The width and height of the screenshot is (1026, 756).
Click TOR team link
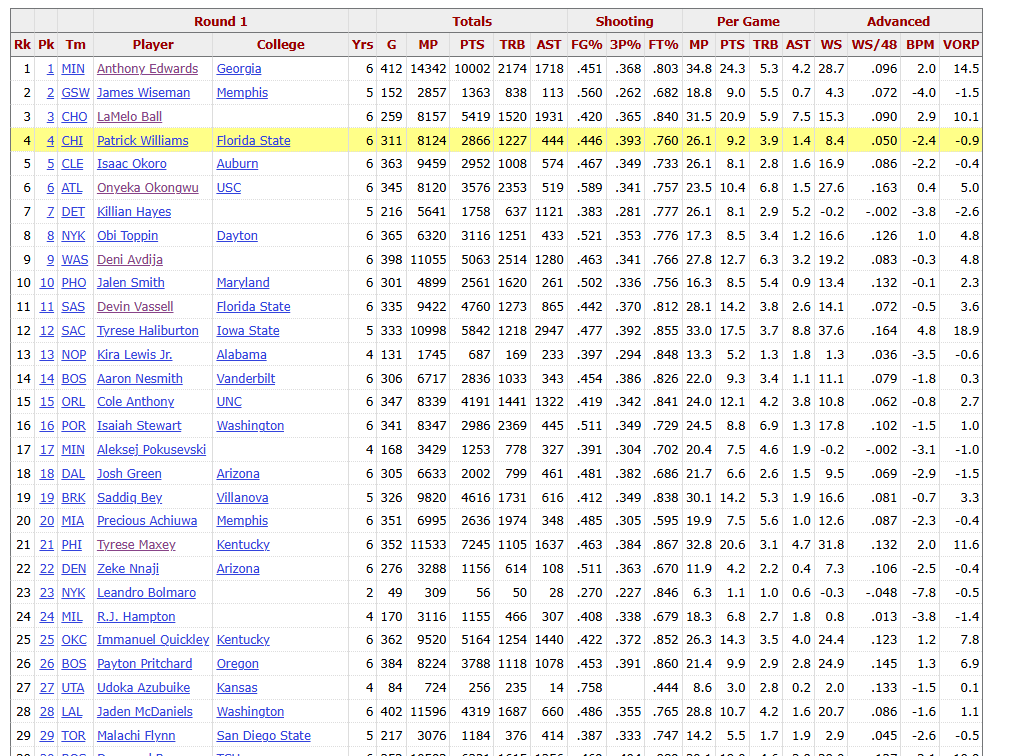point(73,736)
